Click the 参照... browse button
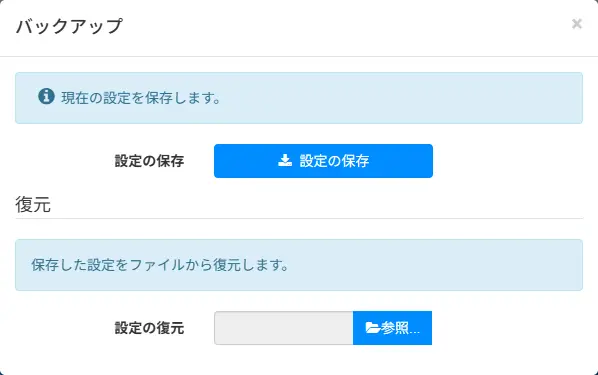 pos(392,328)
